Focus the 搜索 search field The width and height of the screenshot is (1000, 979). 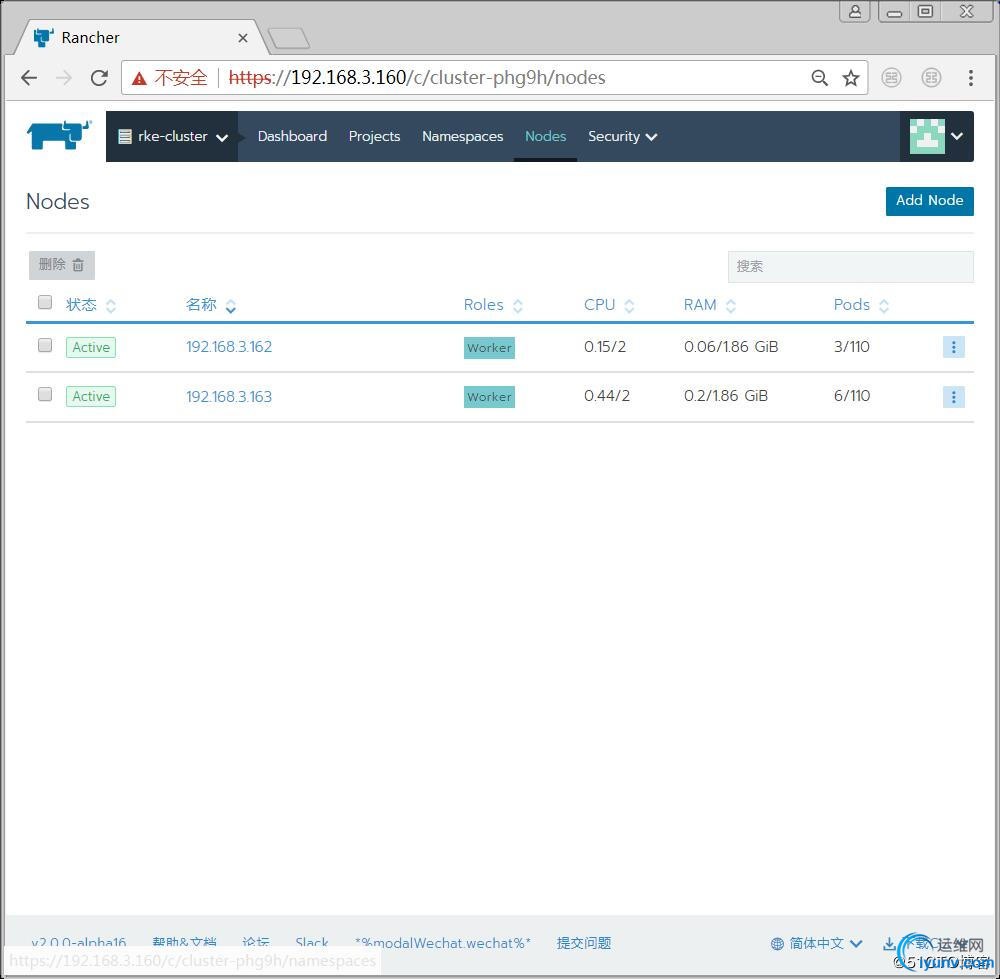click(x=851, y=266)
